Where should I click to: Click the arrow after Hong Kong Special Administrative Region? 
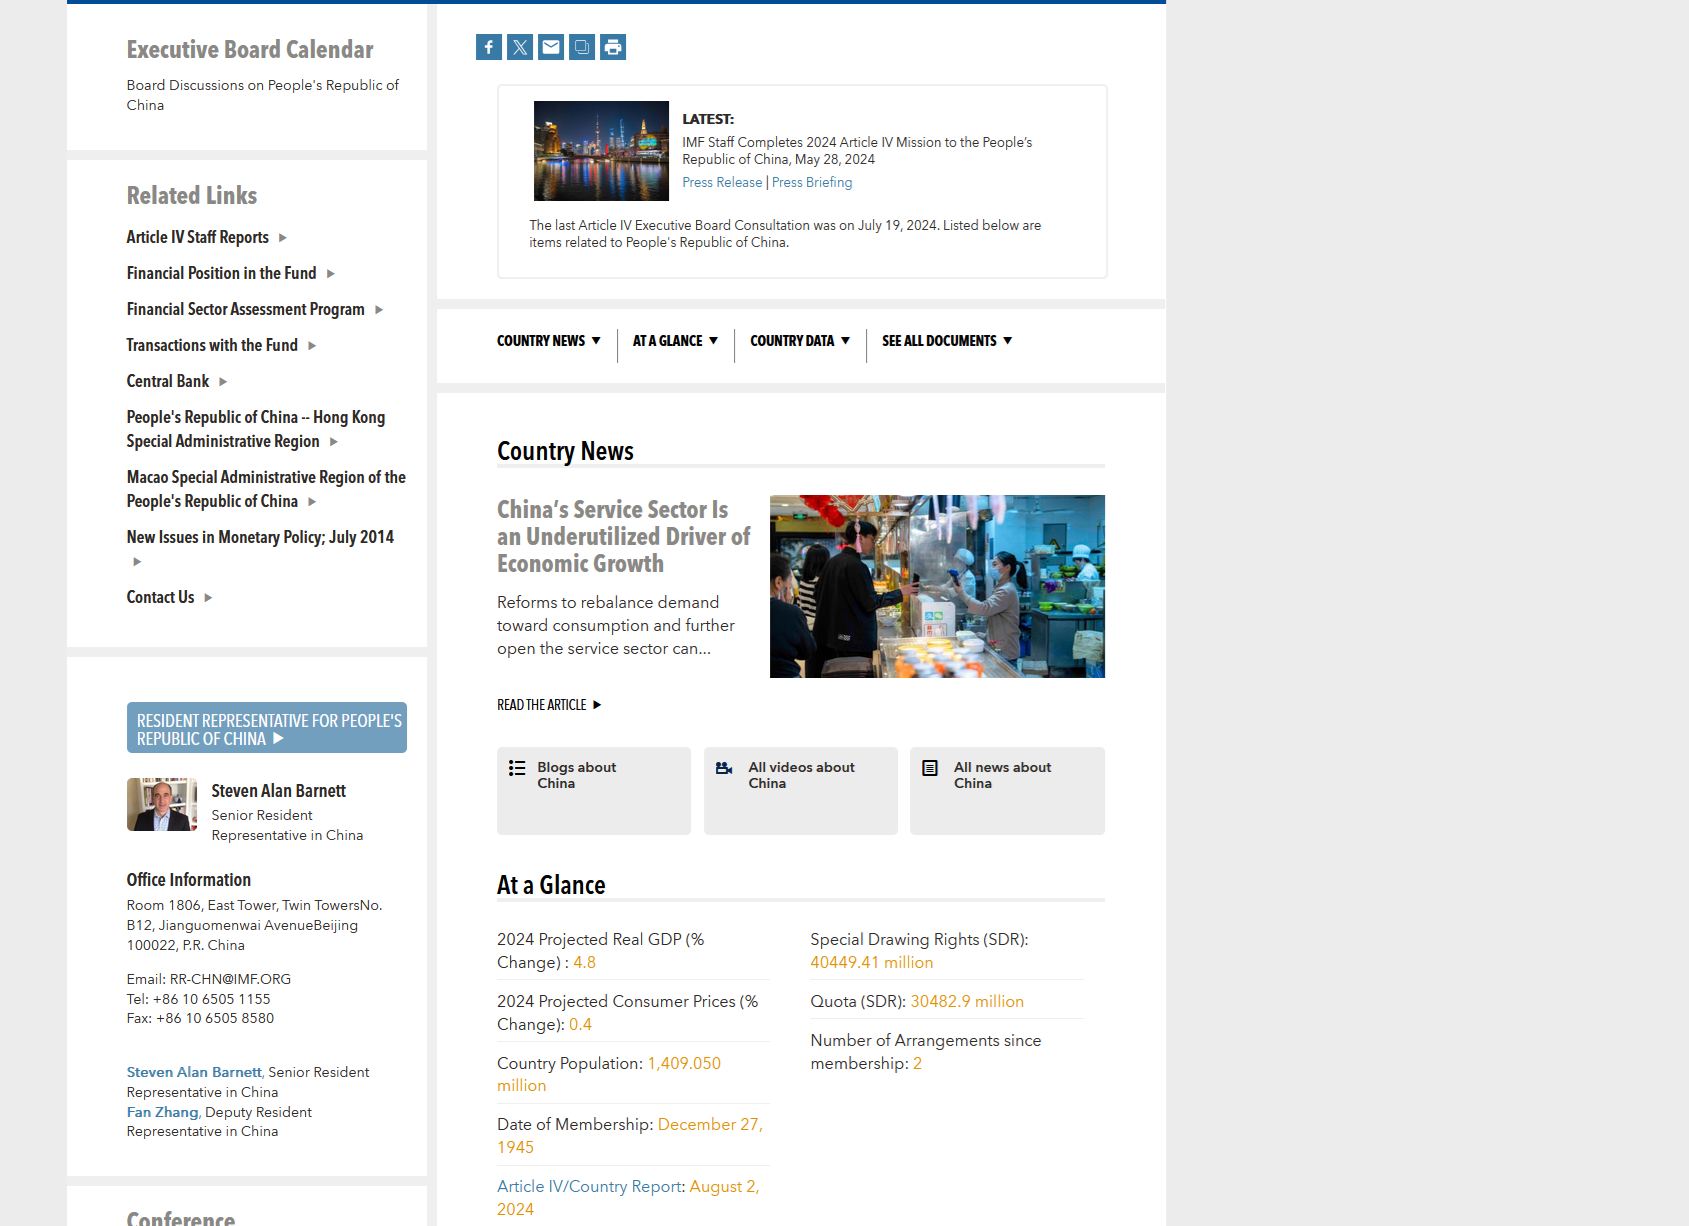(334, 442)
